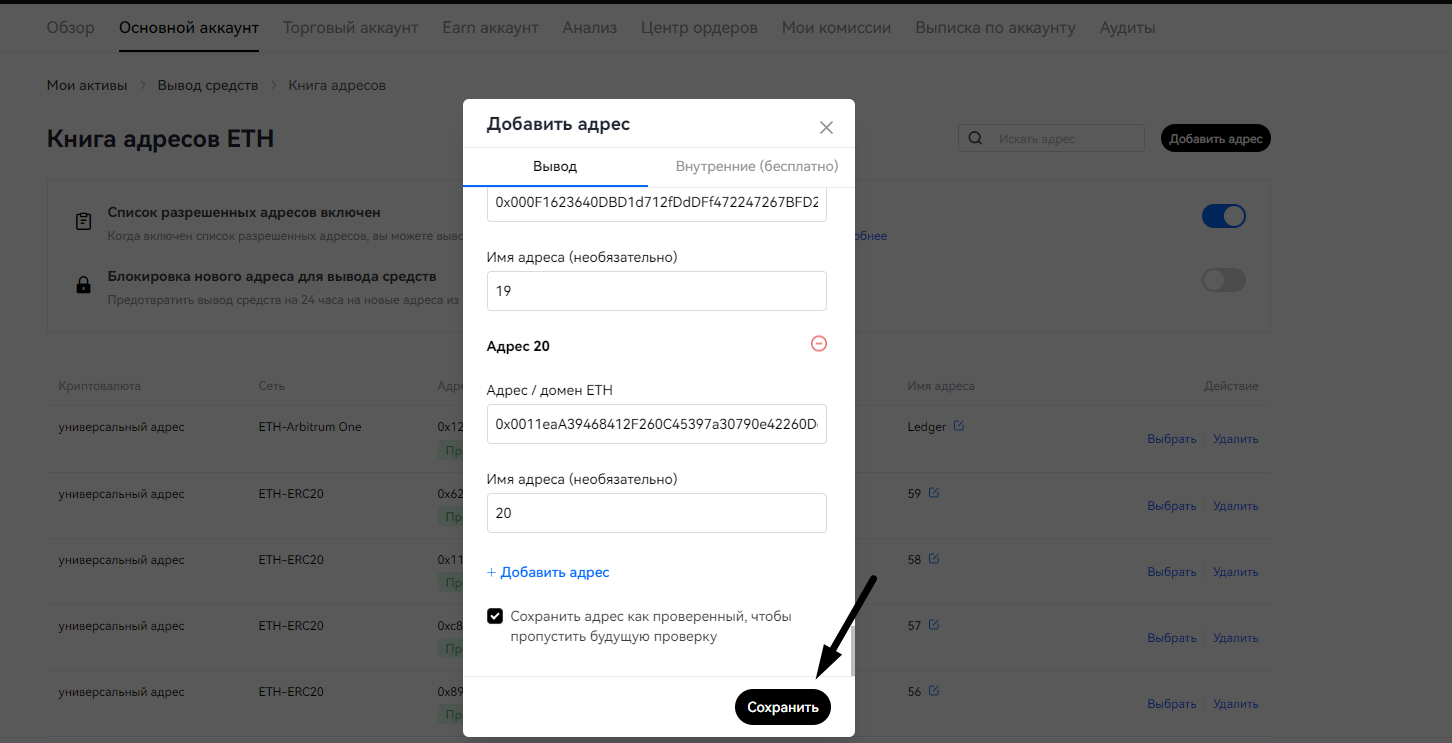The image size is (1452, 743).
Task: Go to the Анализ tab
Action: coord(590,27)
